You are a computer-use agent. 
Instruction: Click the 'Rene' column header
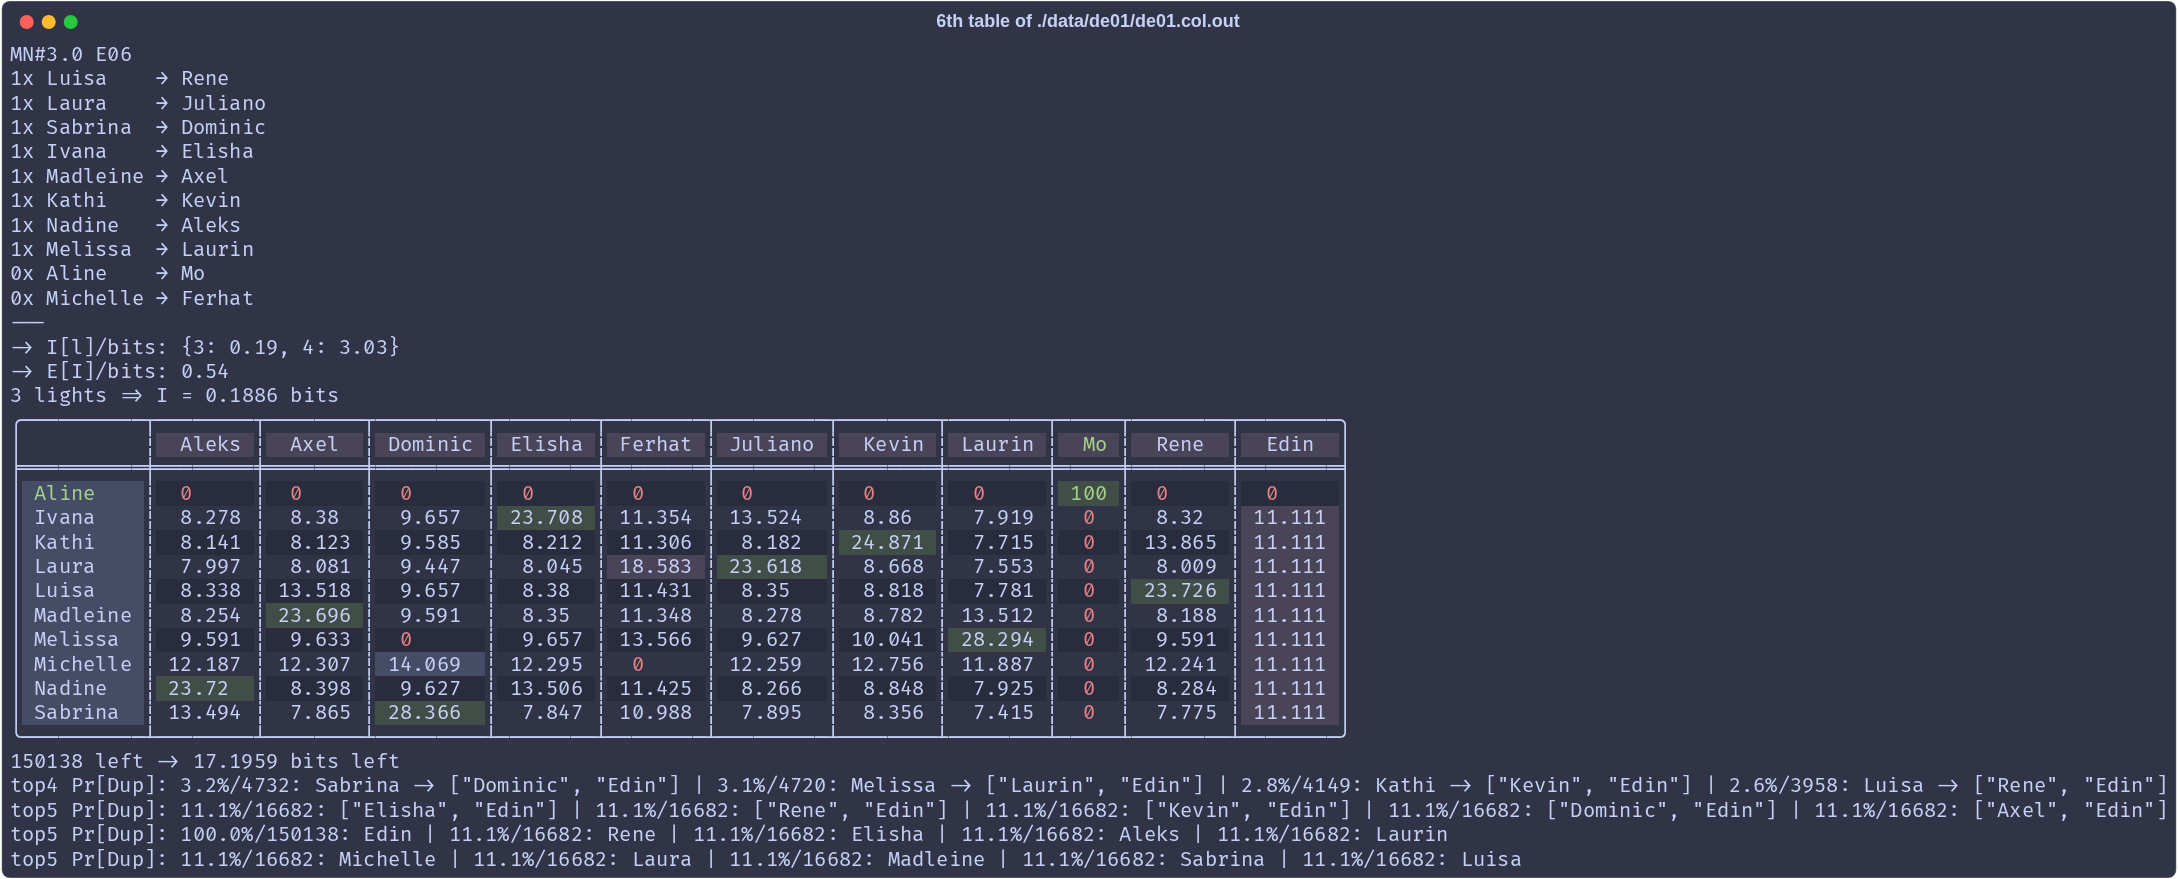(x=1180, y=444)
